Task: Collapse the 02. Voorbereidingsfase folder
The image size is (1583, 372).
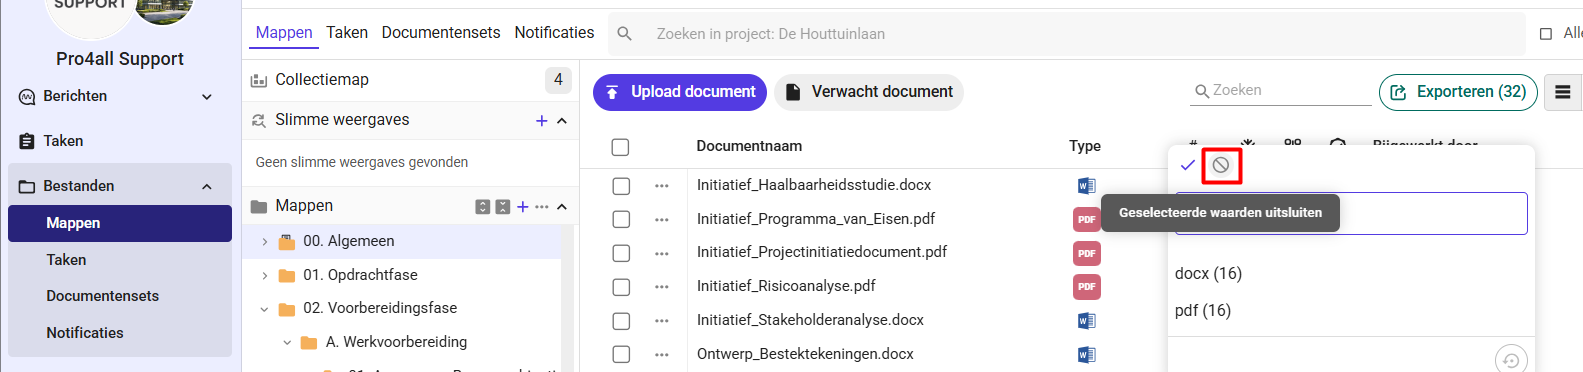Action: [x=264, y=309]
